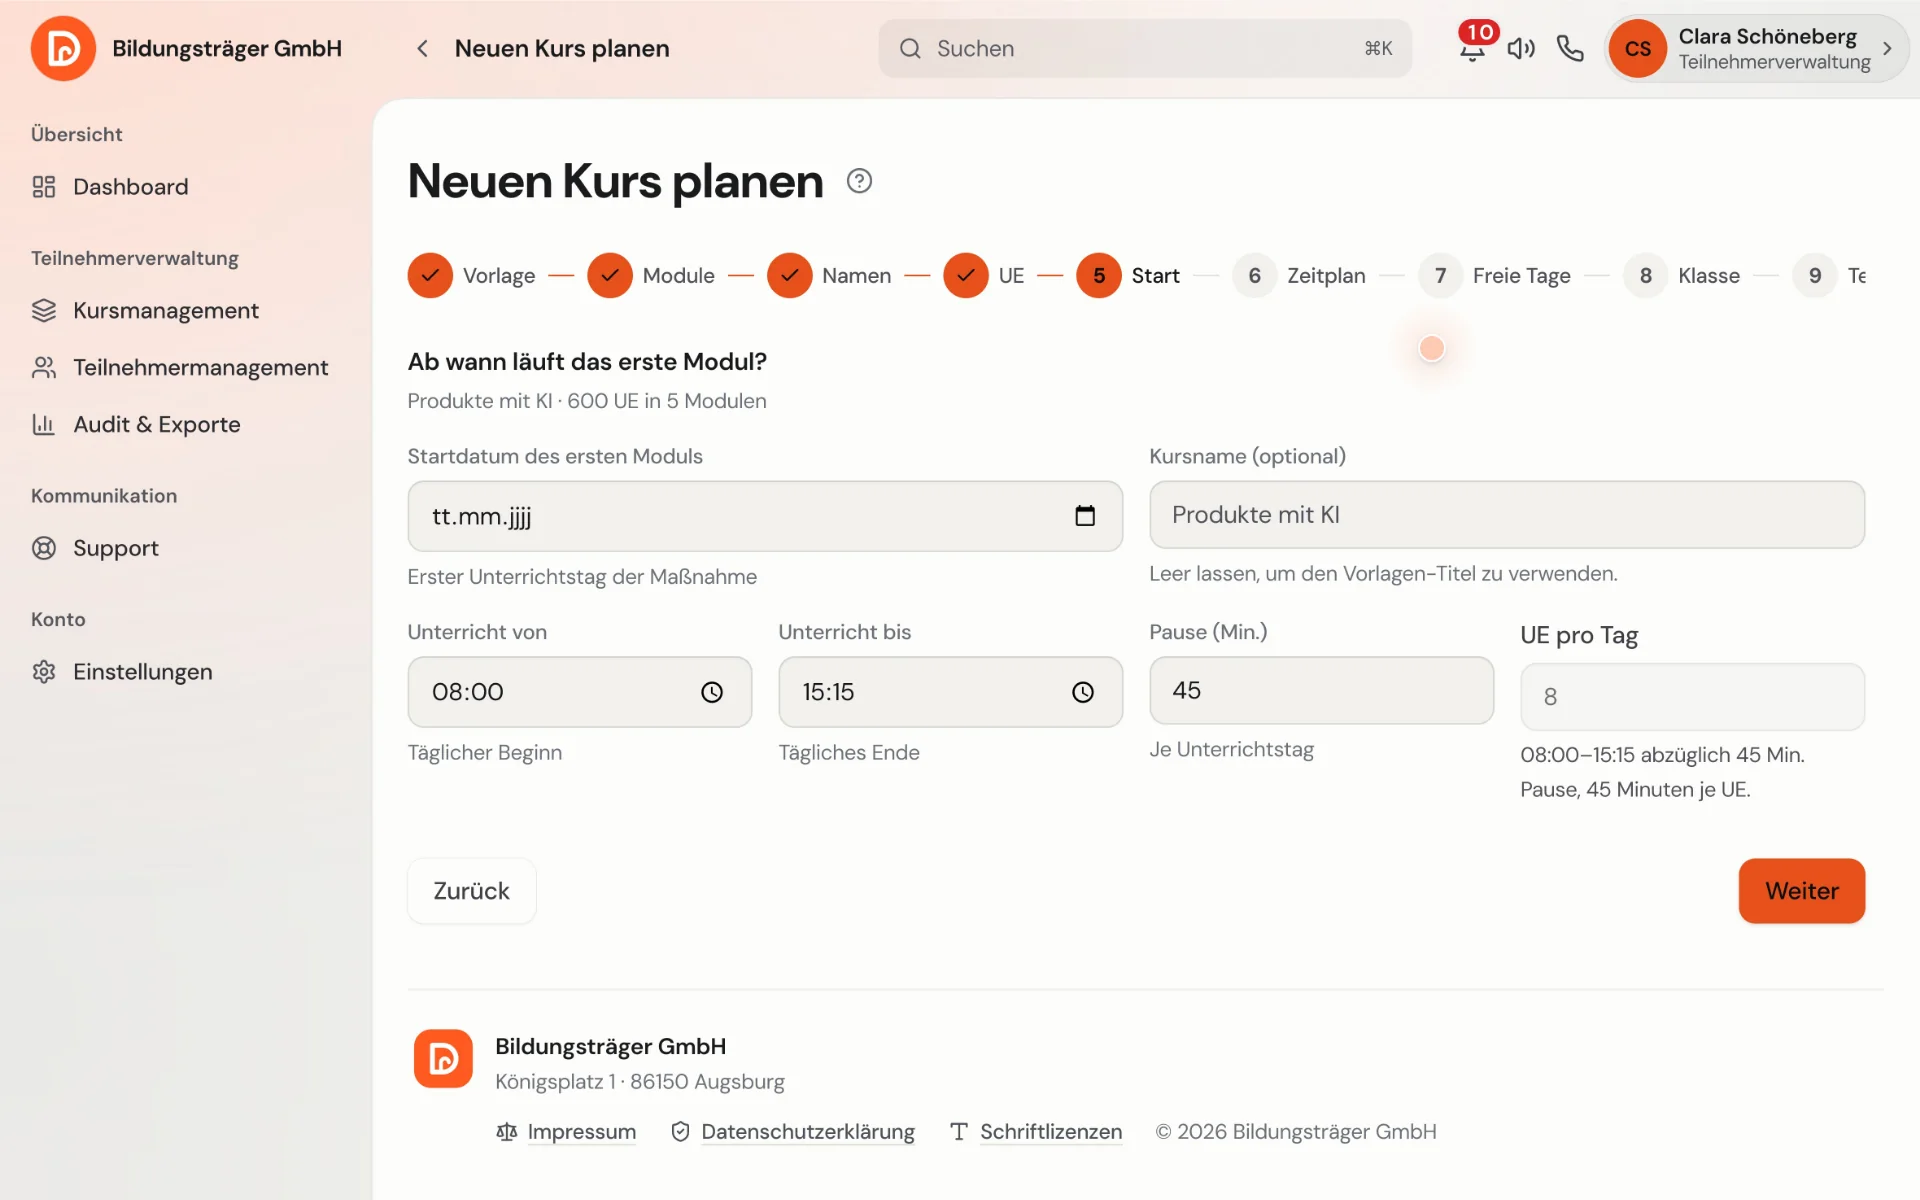Jump to step 7 Freie Tage

coord(1494,275)
